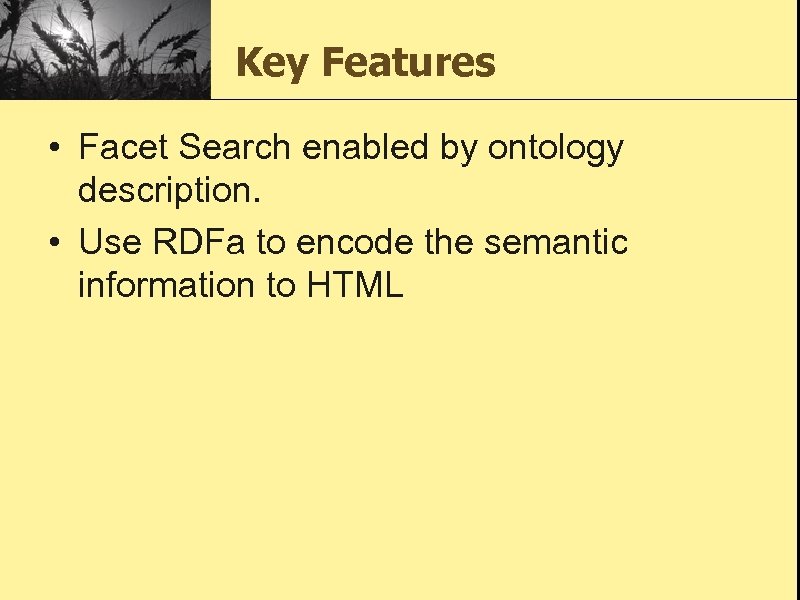Click the word "HTML" at bullet end
The height and width of the screenshot is (600, 800).
point(355,286)
